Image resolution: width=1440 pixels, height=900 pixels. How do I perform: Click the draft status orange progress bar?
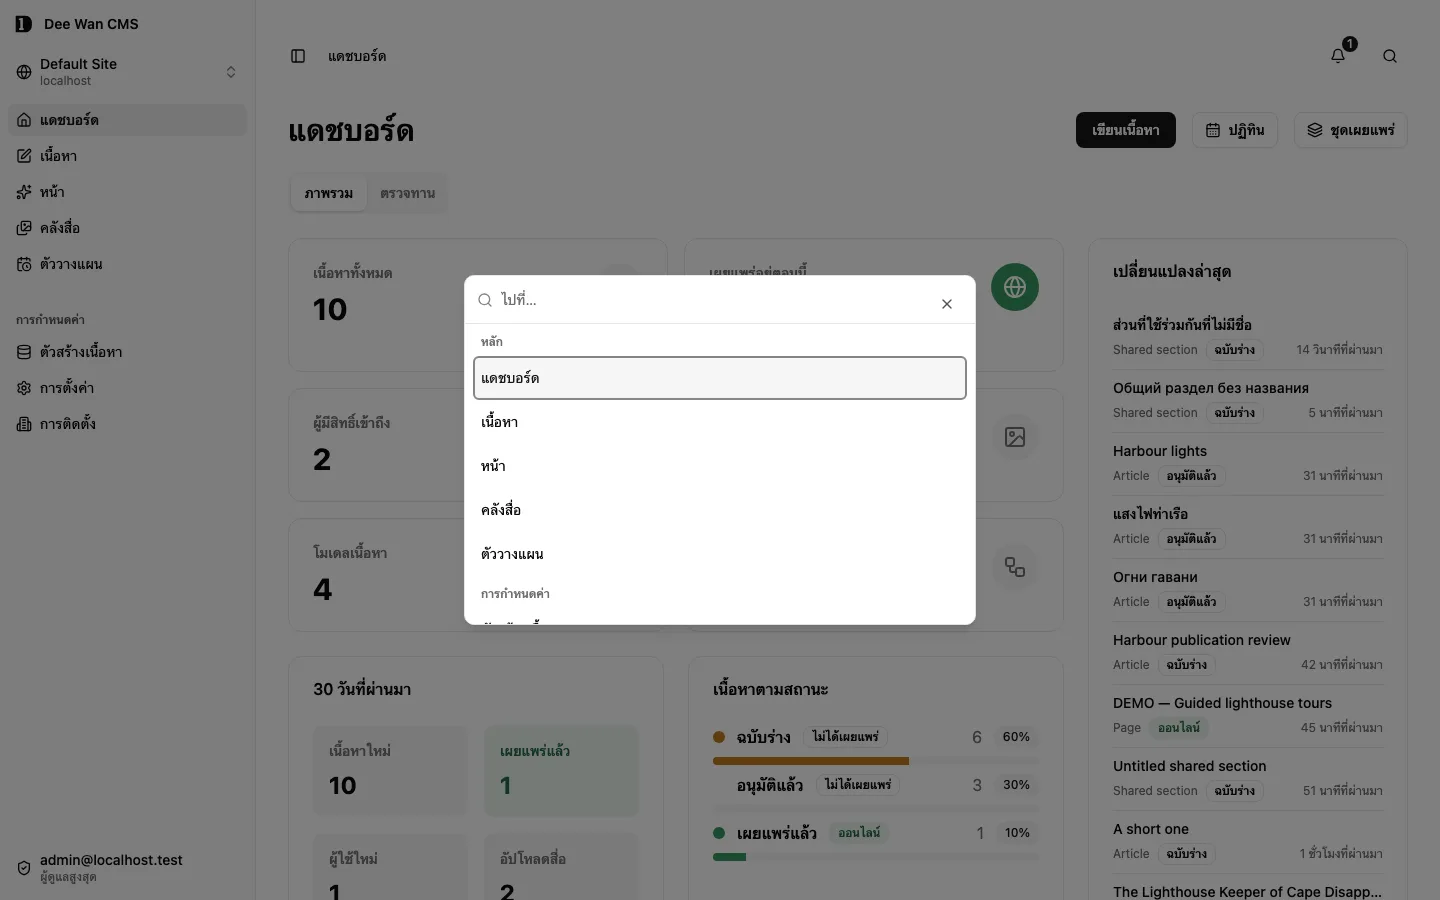(x=811, y=761)
